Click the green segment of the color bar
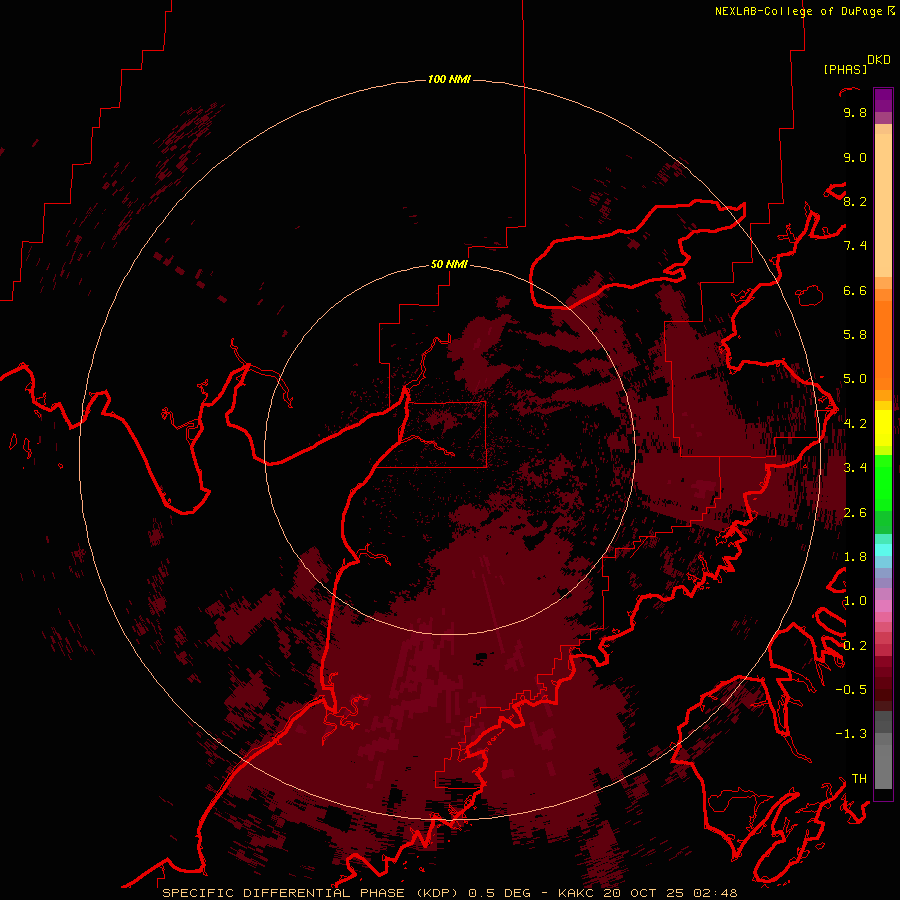The width and height of the screenshot is (900, 900). coord(883,482)
